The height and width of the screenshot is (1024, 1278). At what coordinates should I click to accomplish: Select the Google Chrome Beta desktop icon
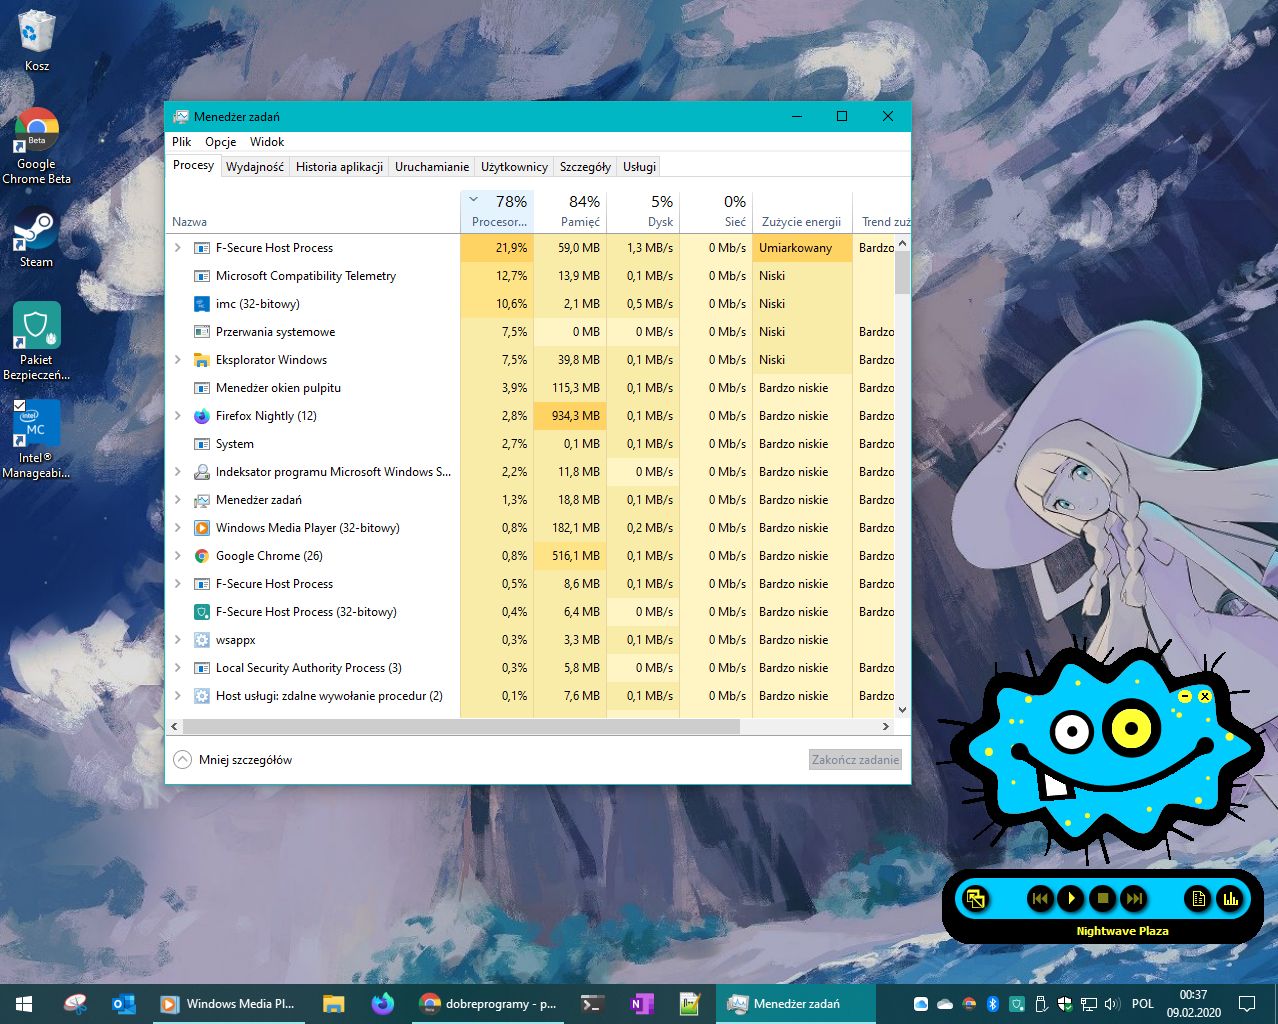coord(36,146)
